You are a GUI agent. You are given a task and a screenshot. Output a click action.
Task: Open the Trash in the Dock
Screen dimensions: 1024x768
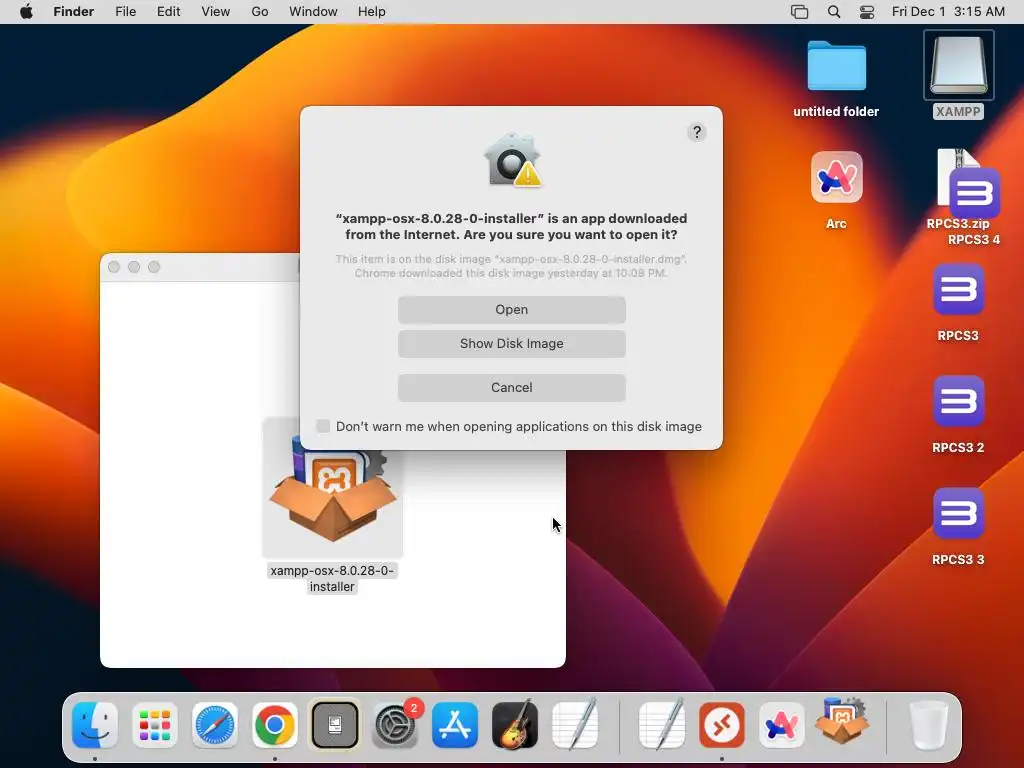tap(928, 725)
